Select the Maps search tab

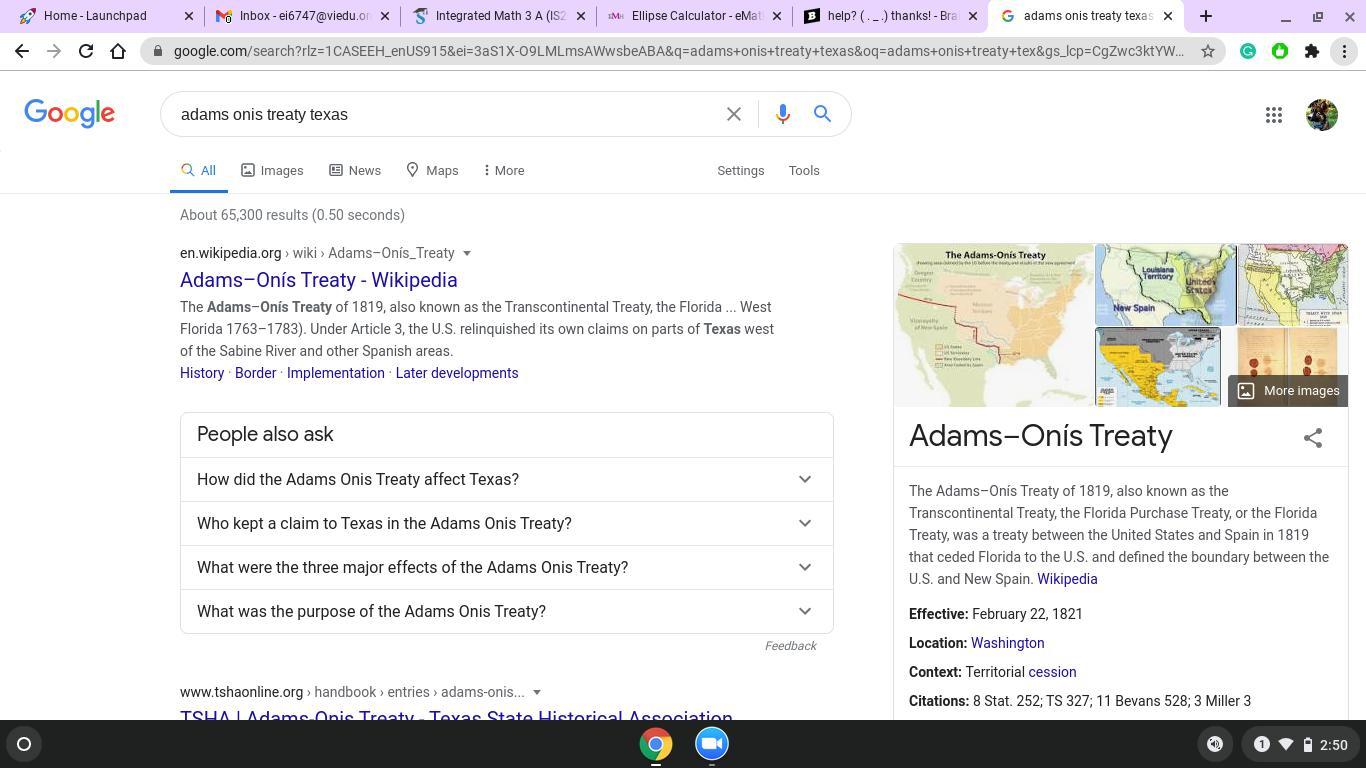(x=432, y=170)
